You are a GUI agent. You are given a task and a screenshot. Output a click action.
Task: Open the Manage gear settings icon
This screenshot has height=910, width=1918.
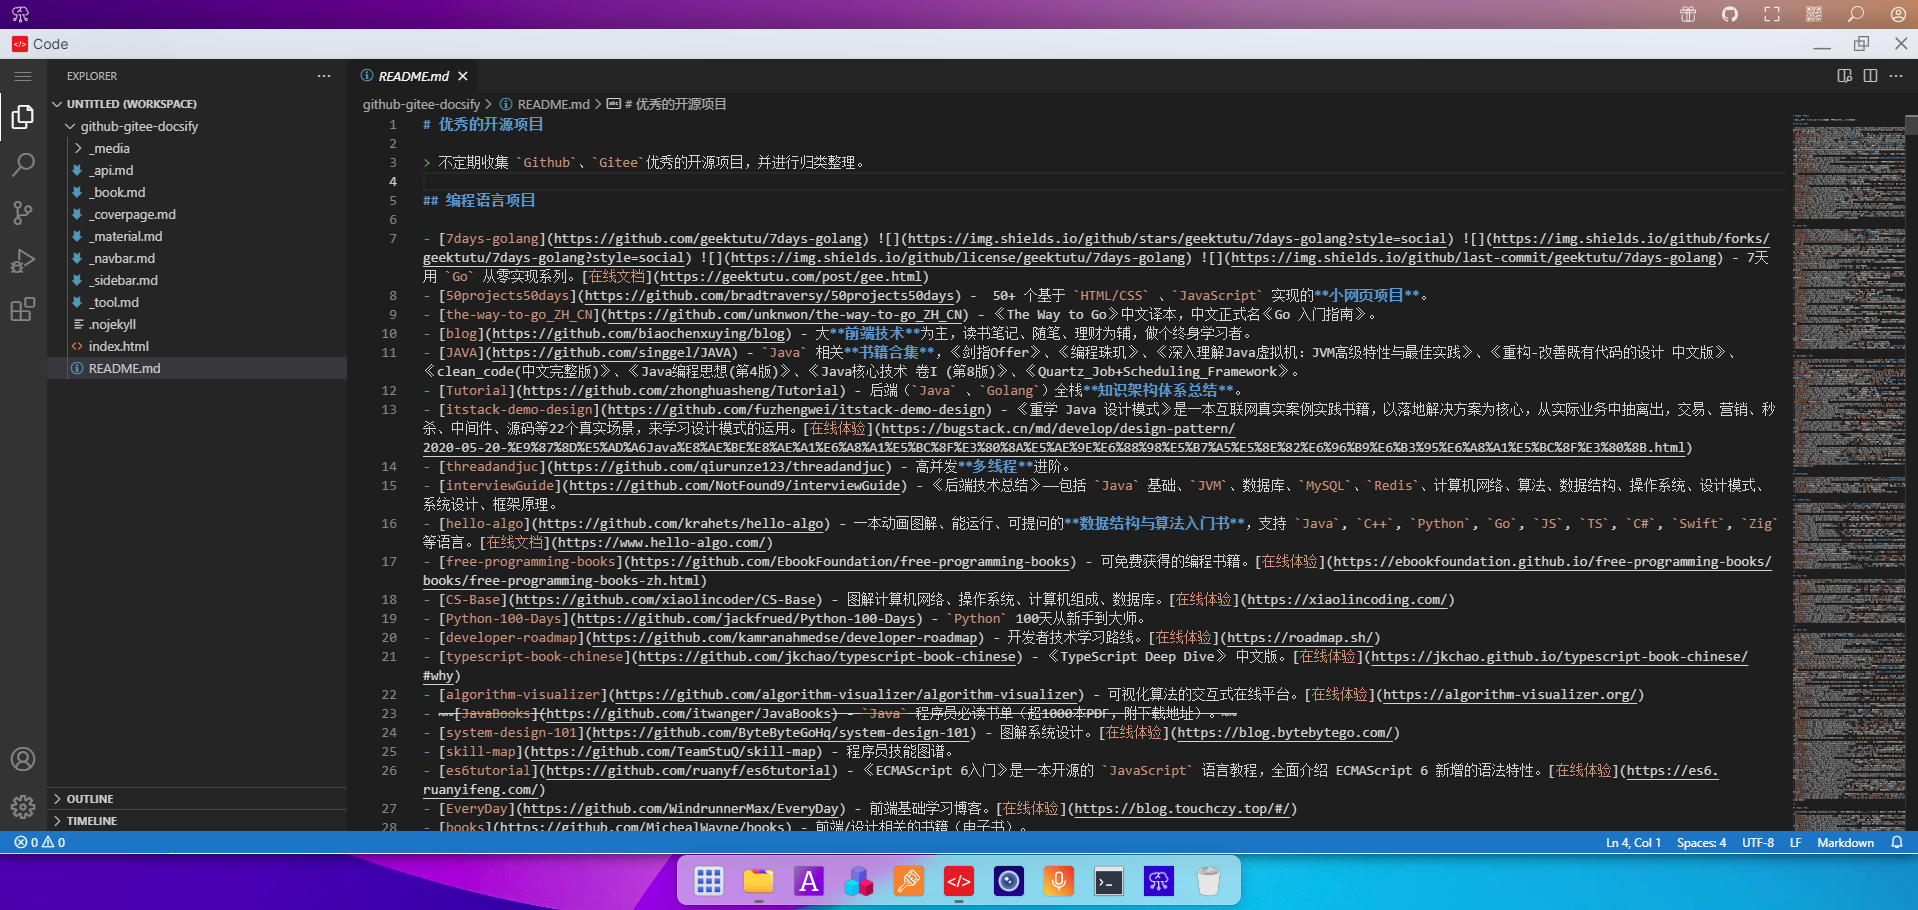23,807
